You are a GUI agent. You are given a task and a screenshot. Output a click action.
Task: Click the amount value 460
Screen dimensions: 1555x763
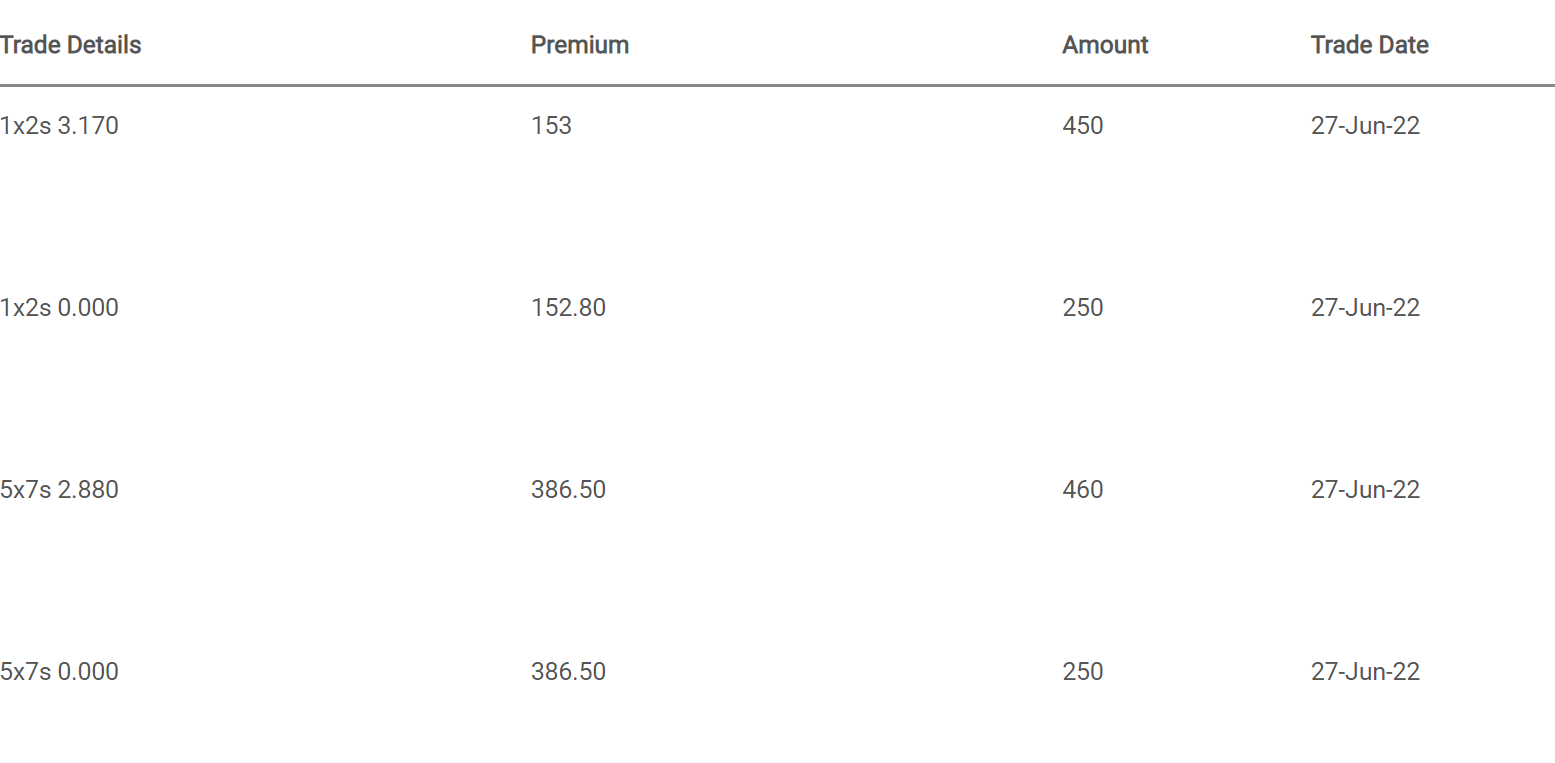pos(1083,490)
